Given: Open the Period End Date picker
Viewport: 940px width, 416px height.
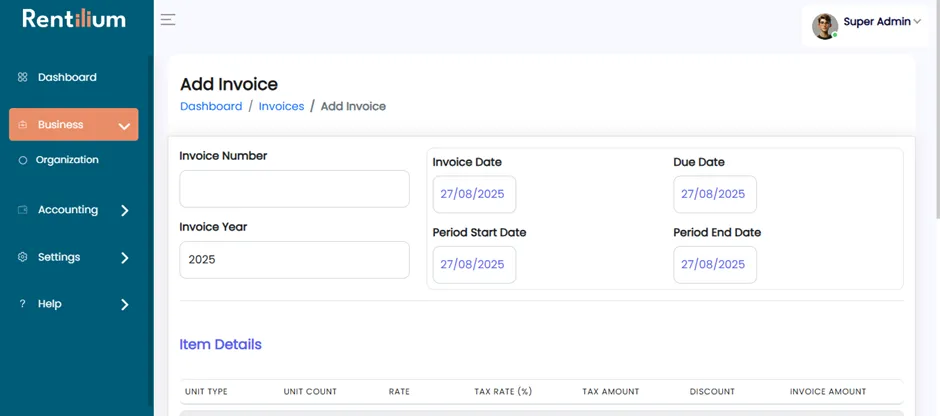Looking at the screenshot, I should point(715,265).
